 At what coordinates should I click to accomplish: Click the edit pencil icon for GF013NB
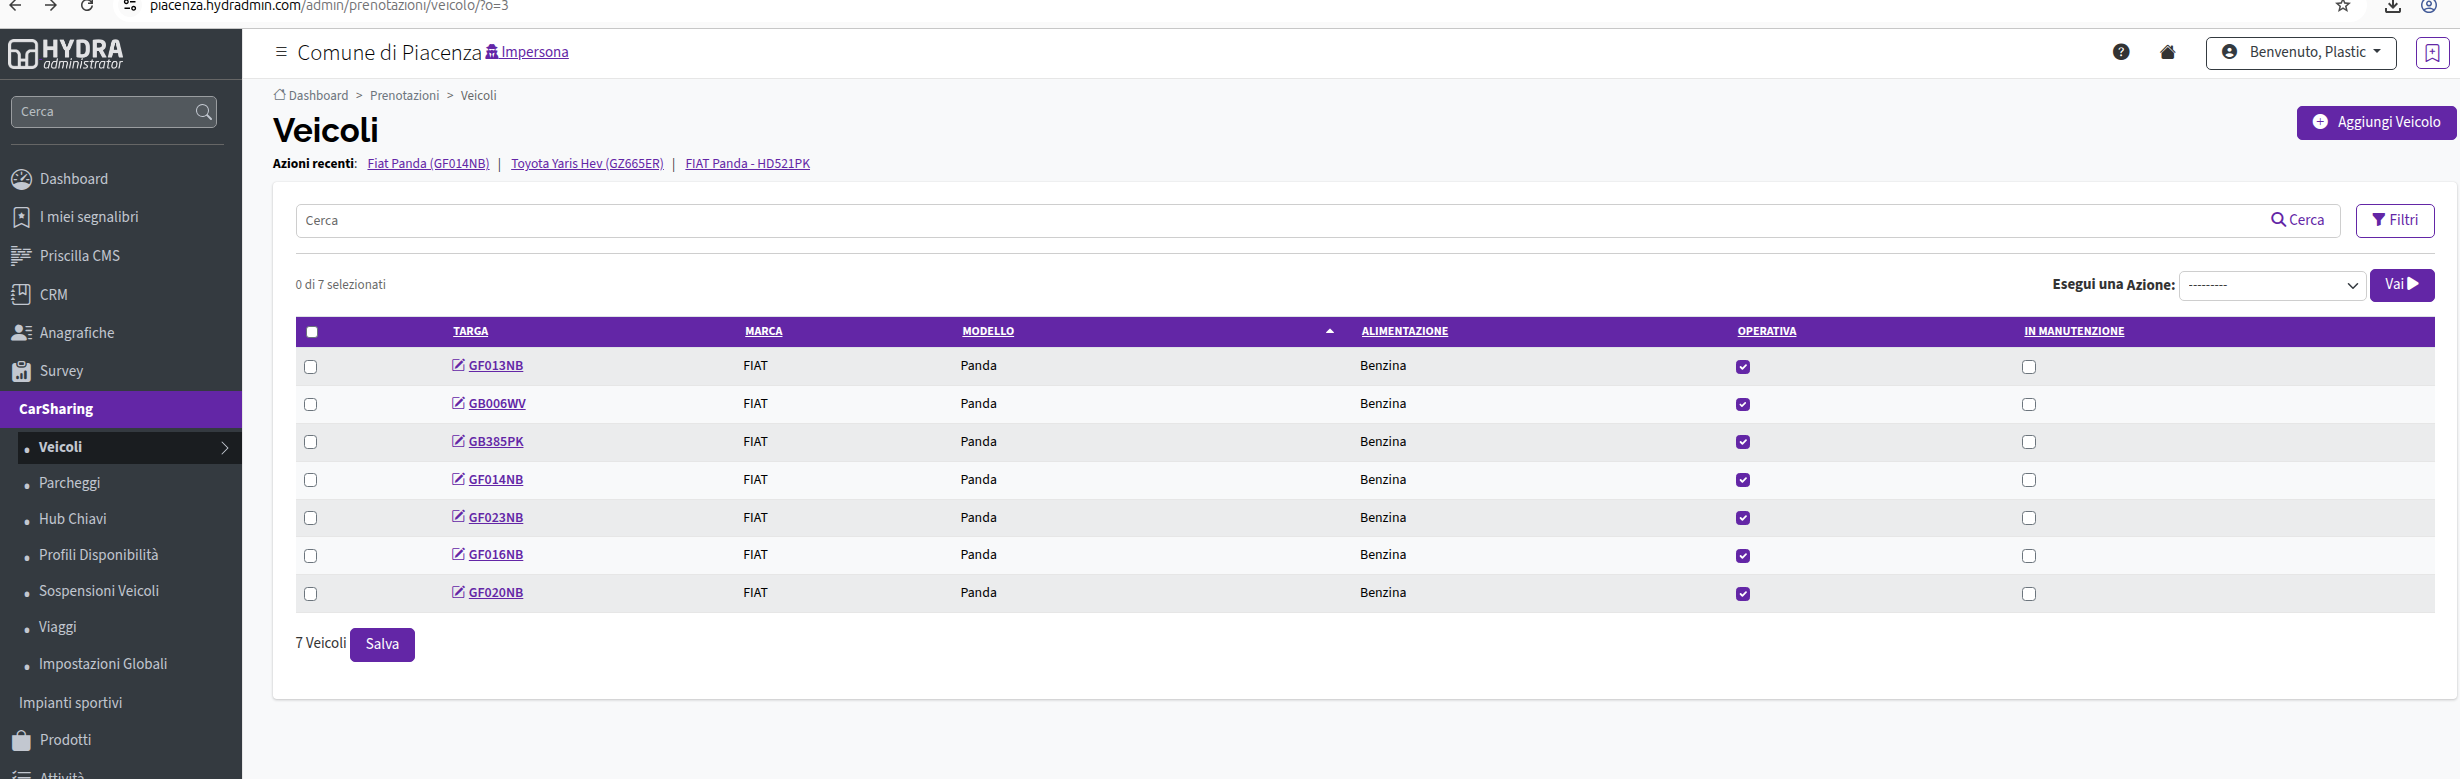click(458, 365)
